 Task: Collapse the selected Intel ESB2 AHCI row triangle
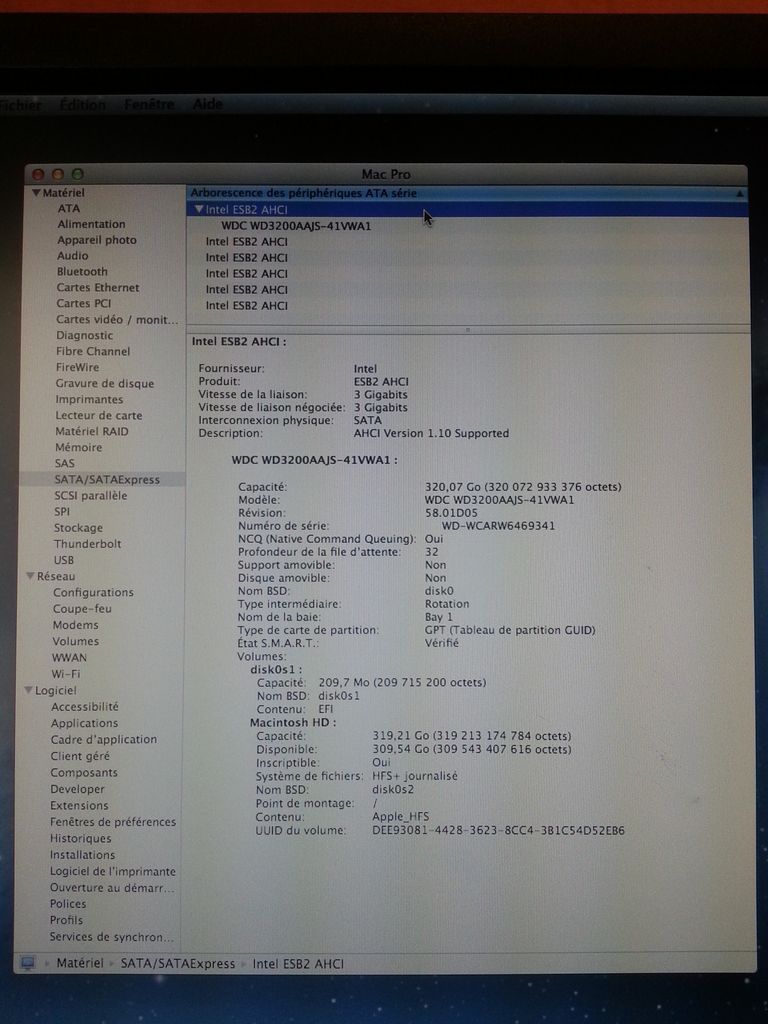(199, 210)
